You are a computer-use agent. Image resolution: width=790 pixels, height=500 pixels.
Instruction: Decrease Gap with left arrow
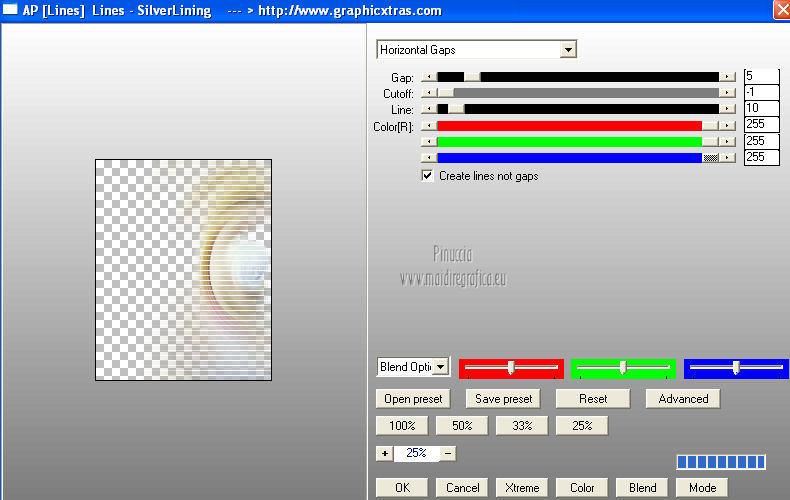tap(429, 77)
